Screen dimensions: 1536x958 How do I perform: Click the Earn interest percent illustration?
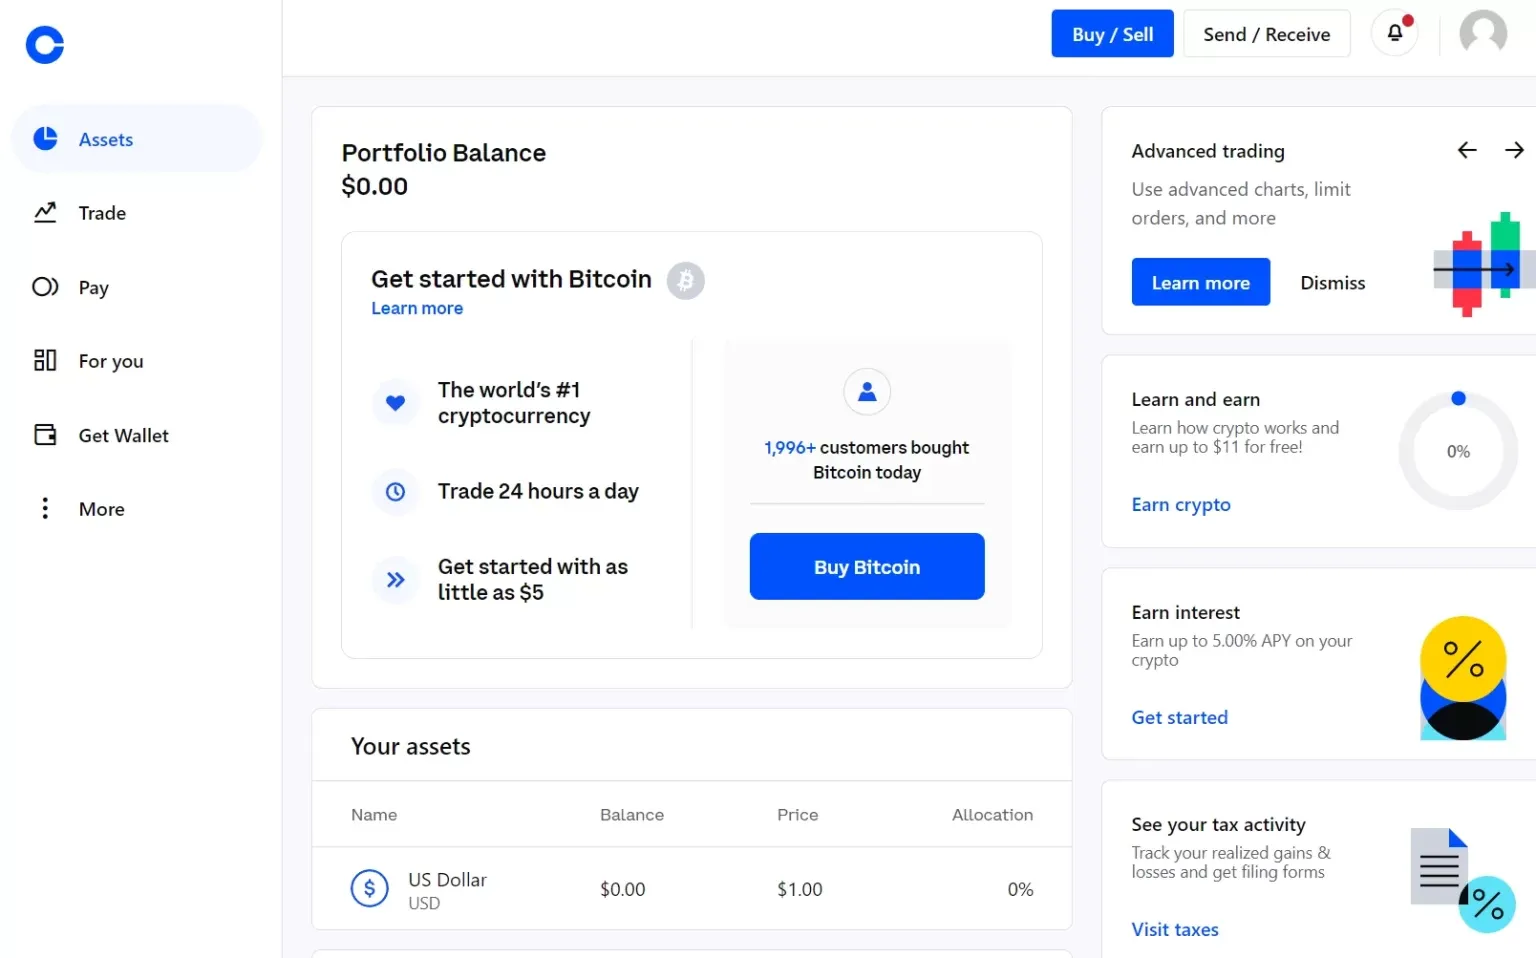1463,678
